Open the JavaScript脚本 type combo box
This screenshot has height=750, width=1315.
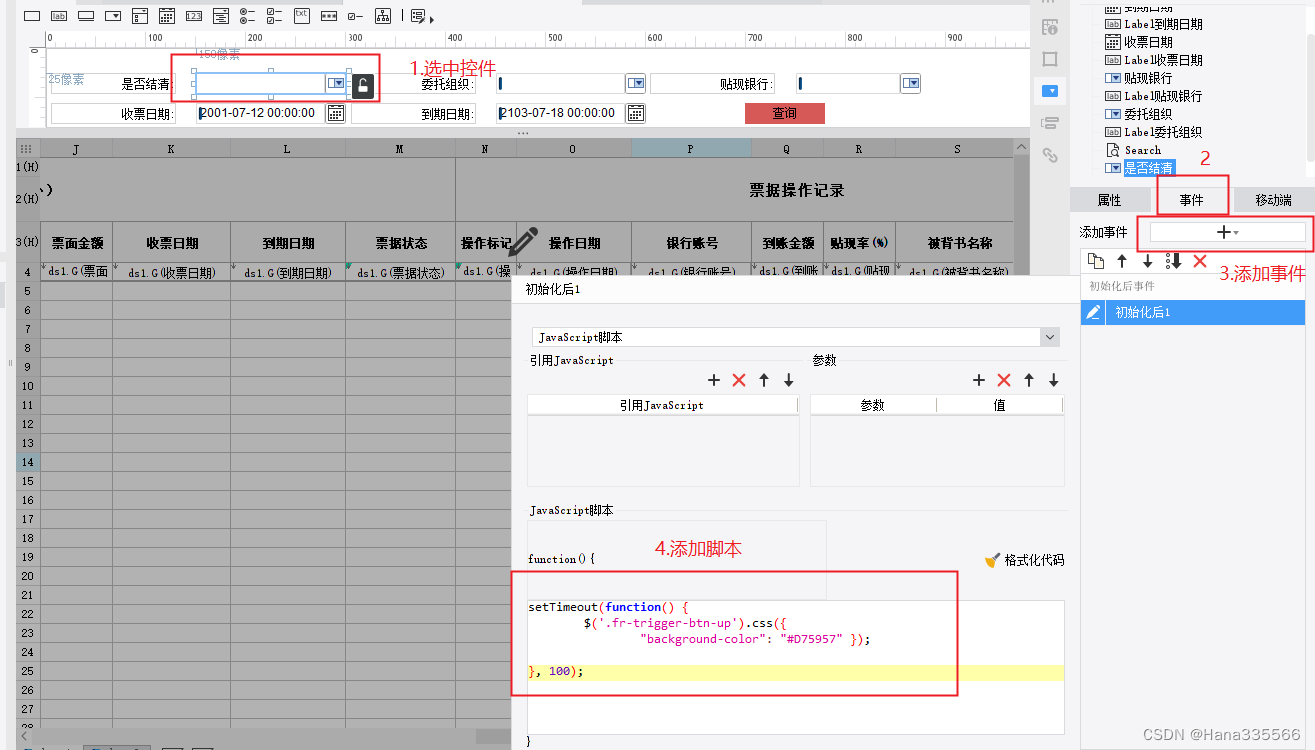pyautogui.click(x=795, y=337)
